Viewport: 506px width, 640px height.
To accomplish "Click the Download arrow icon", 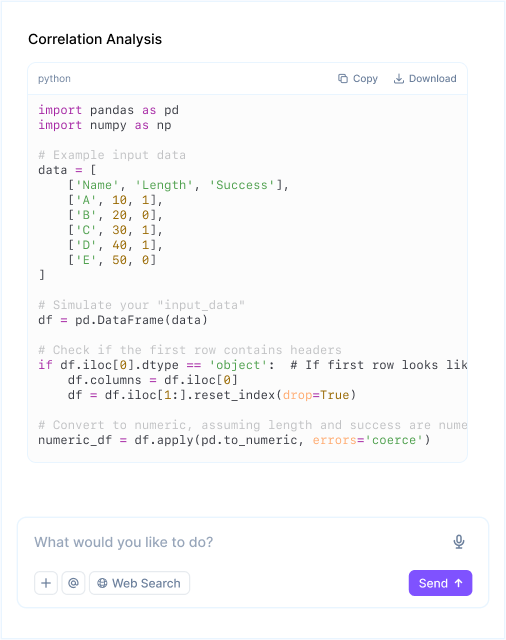I will pyautogui.click(x=399, y=78).
